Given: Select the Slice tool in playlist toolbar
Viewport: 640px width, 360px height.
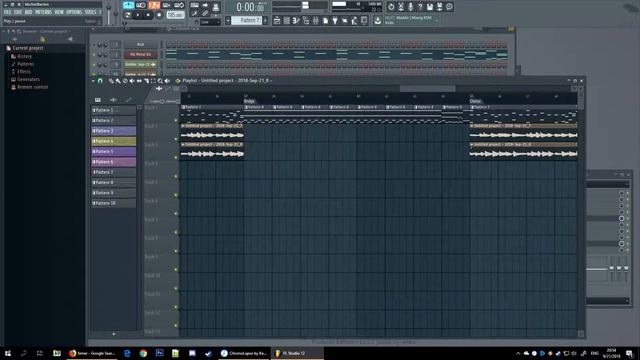Looking at the screenshot, I should (x=146, y=81).
